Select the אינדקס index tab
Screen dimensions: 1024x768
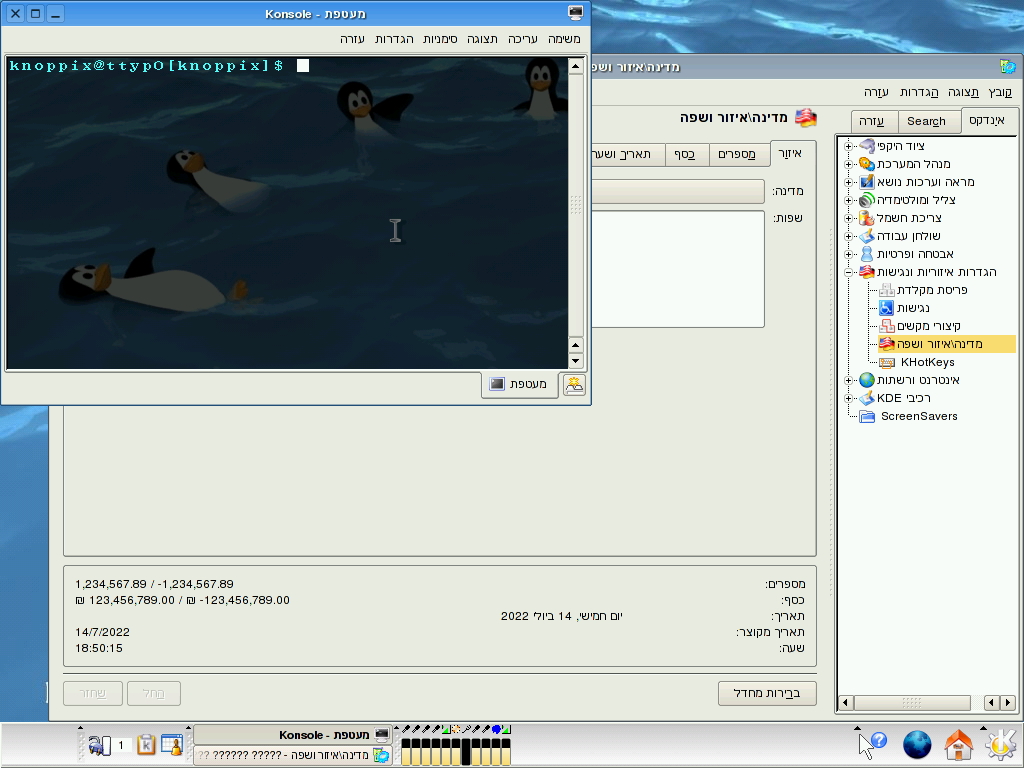(987, 120)
